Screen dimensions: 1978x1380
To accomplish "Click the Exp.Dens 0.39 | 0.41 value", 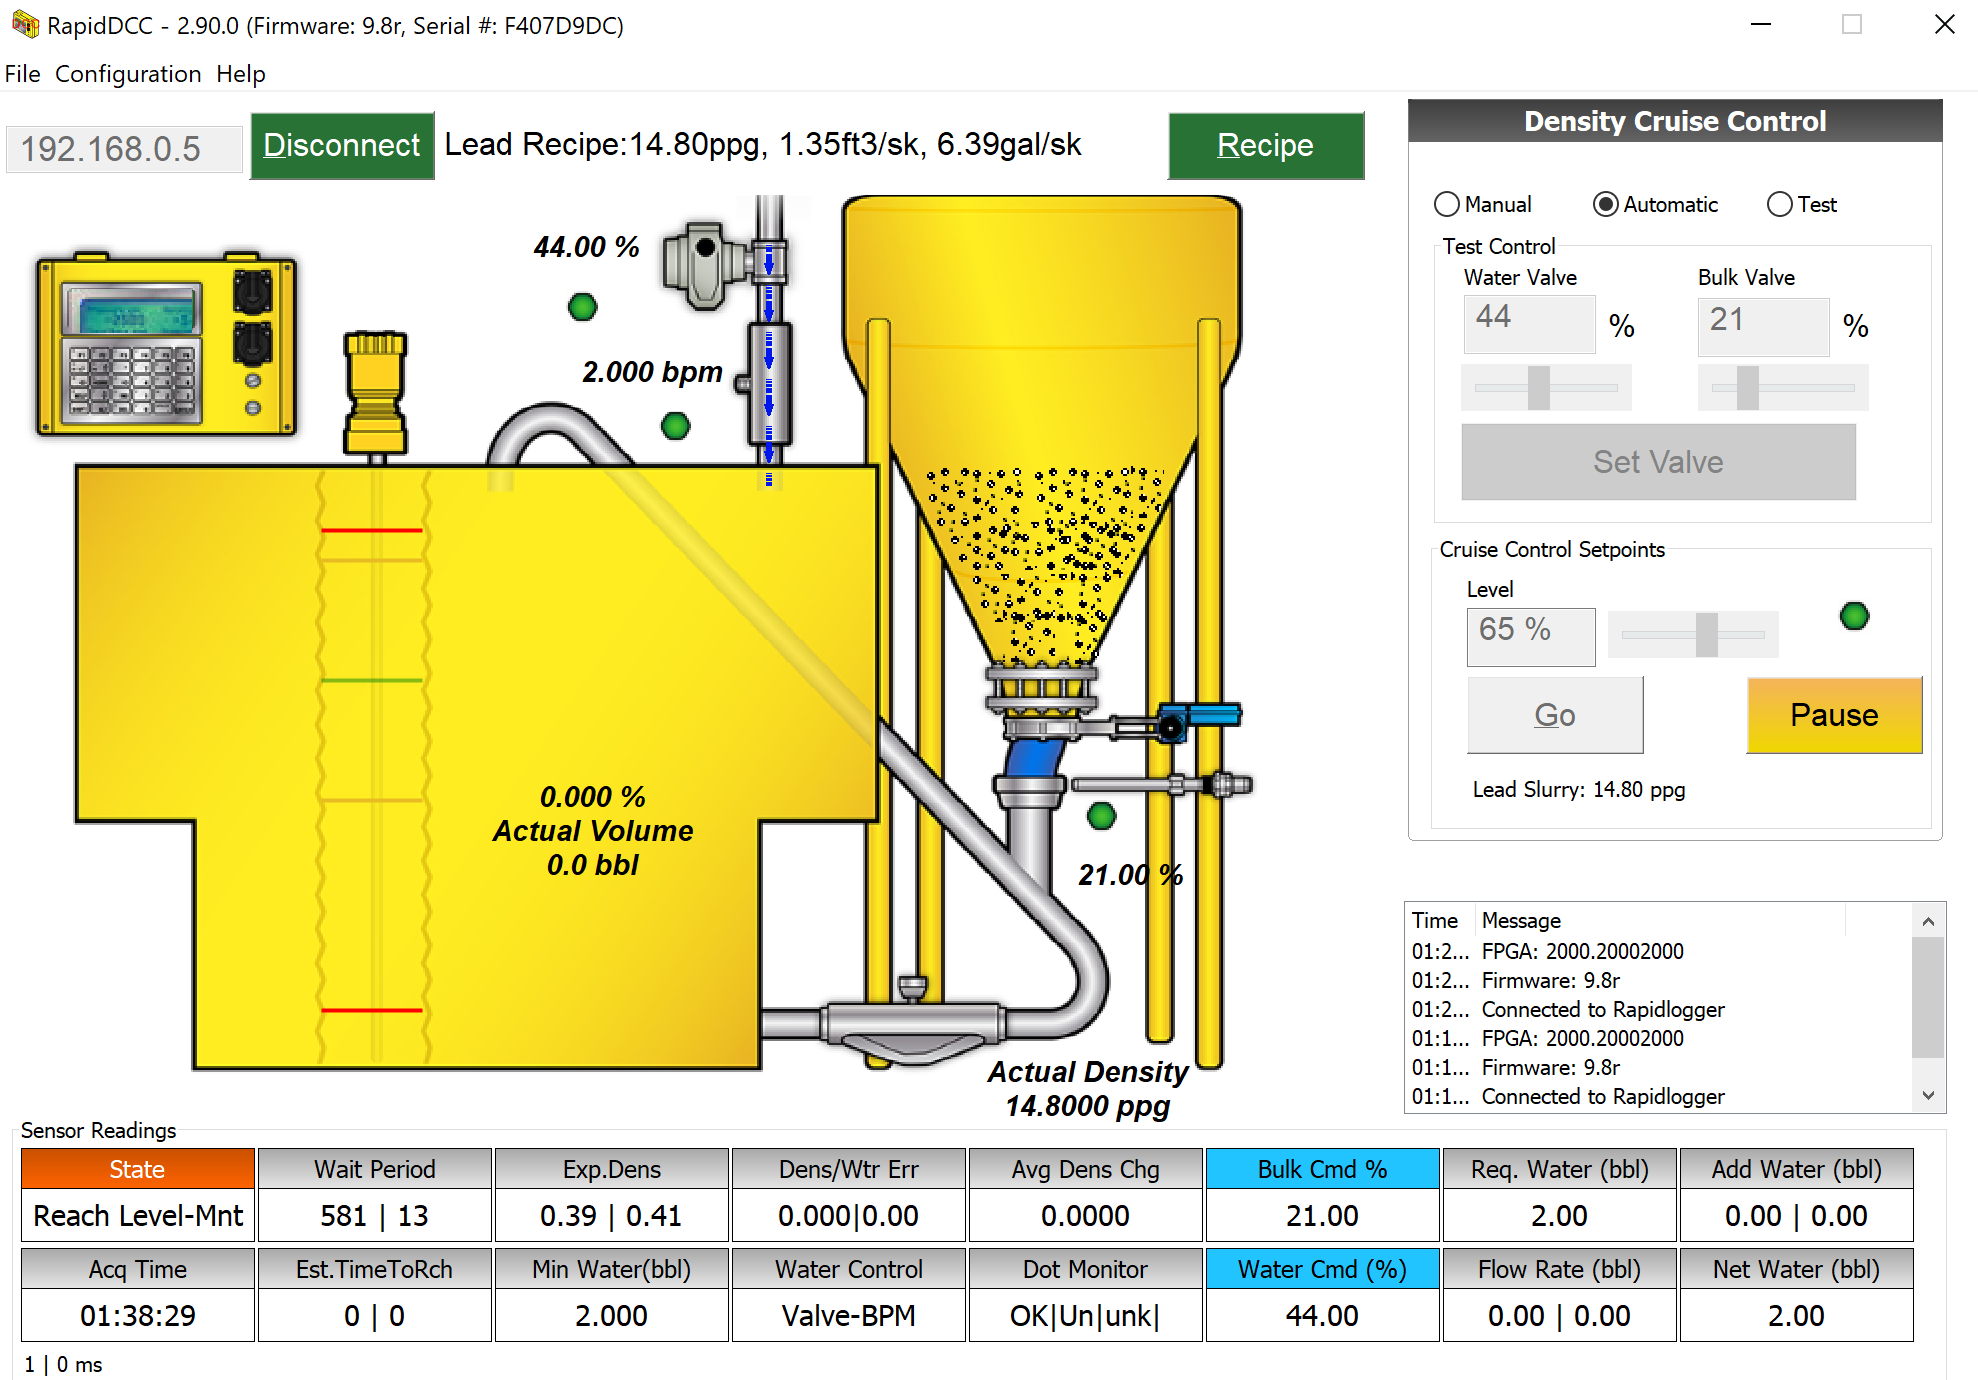I will [611, 1216].
